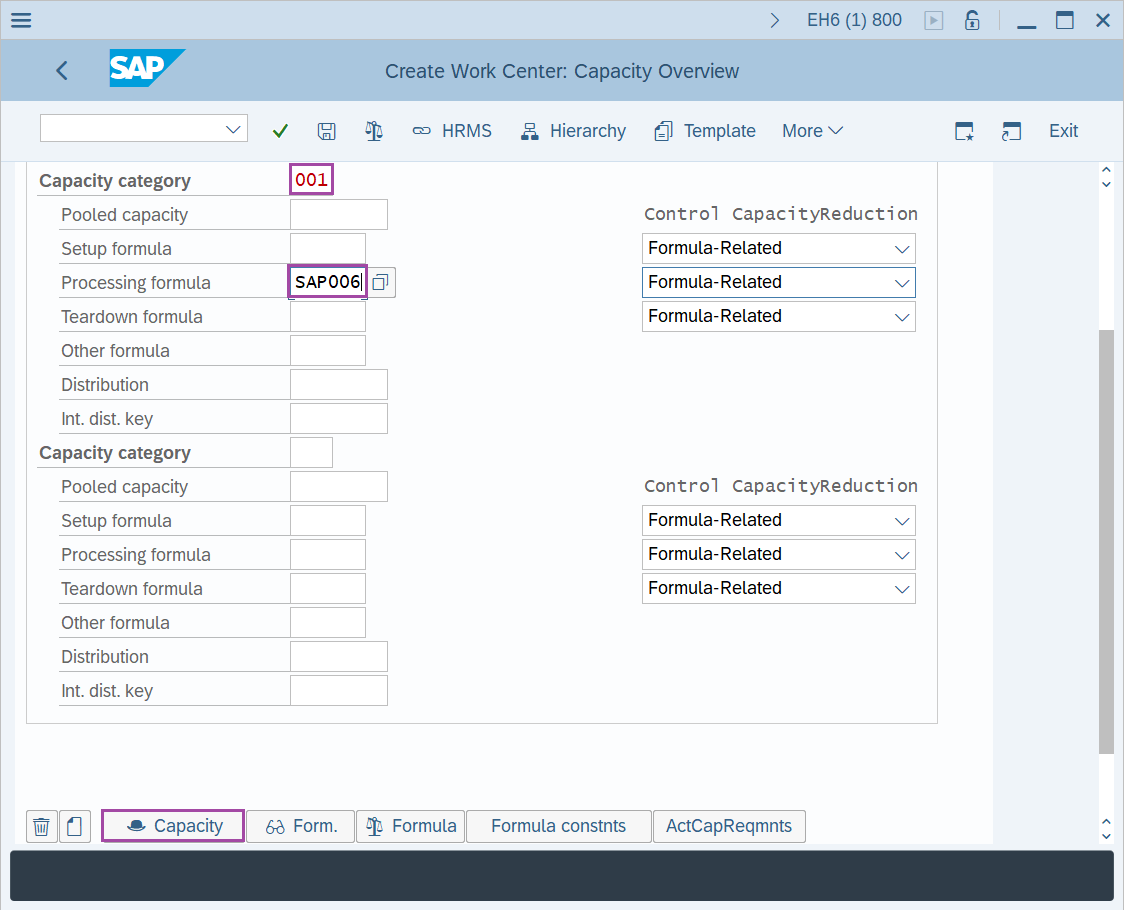The width and height of the screenshot is (1124, 910).
Task: Click the SAP back arrow
Action: point(62,70)
